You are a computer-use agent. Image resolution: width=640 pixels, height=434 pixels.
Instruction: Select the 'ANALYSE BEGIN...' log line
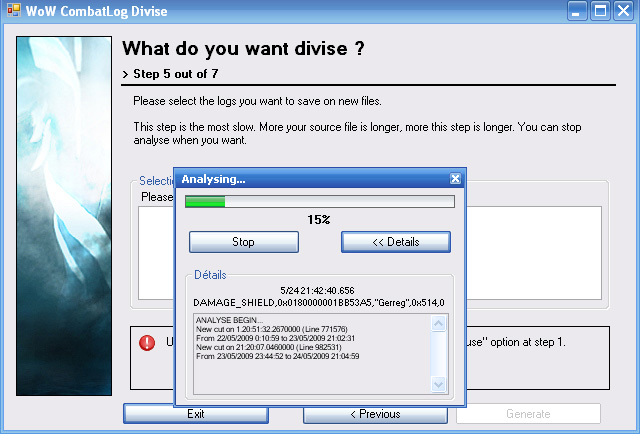(229, 320)
